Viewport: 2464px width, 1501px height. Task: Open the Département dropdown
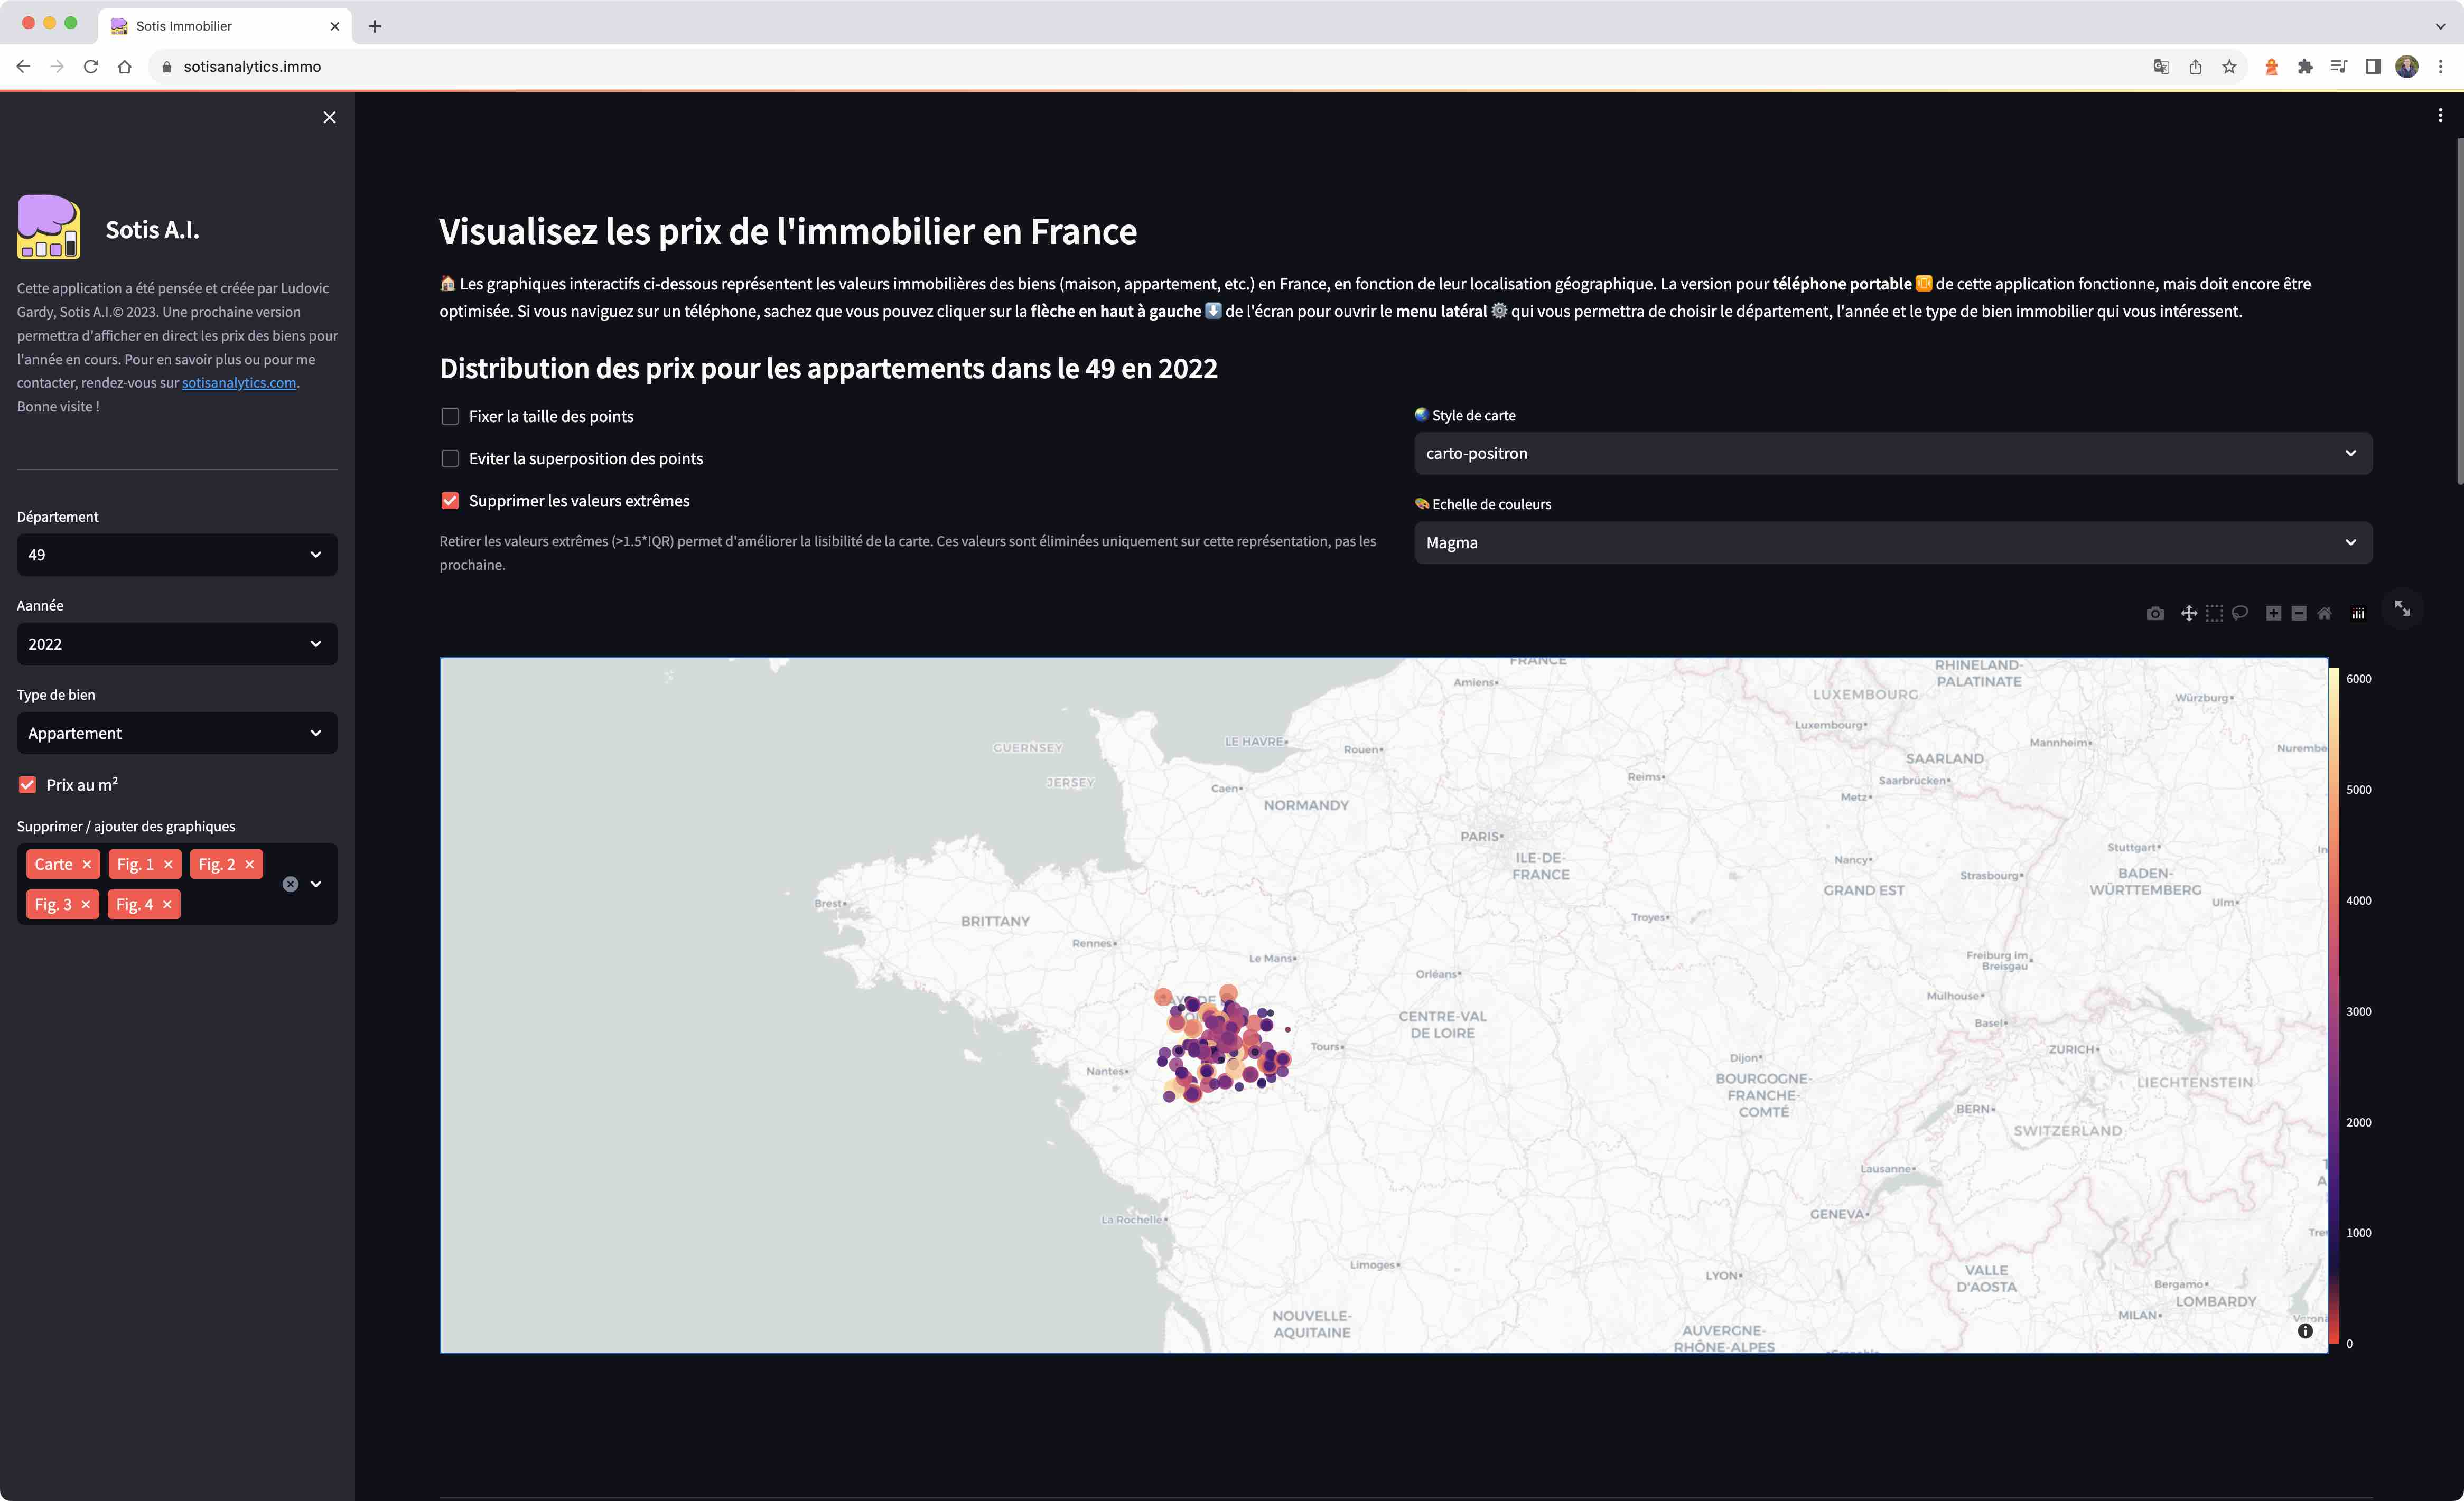pyautogui.click(x=176, y=554)
